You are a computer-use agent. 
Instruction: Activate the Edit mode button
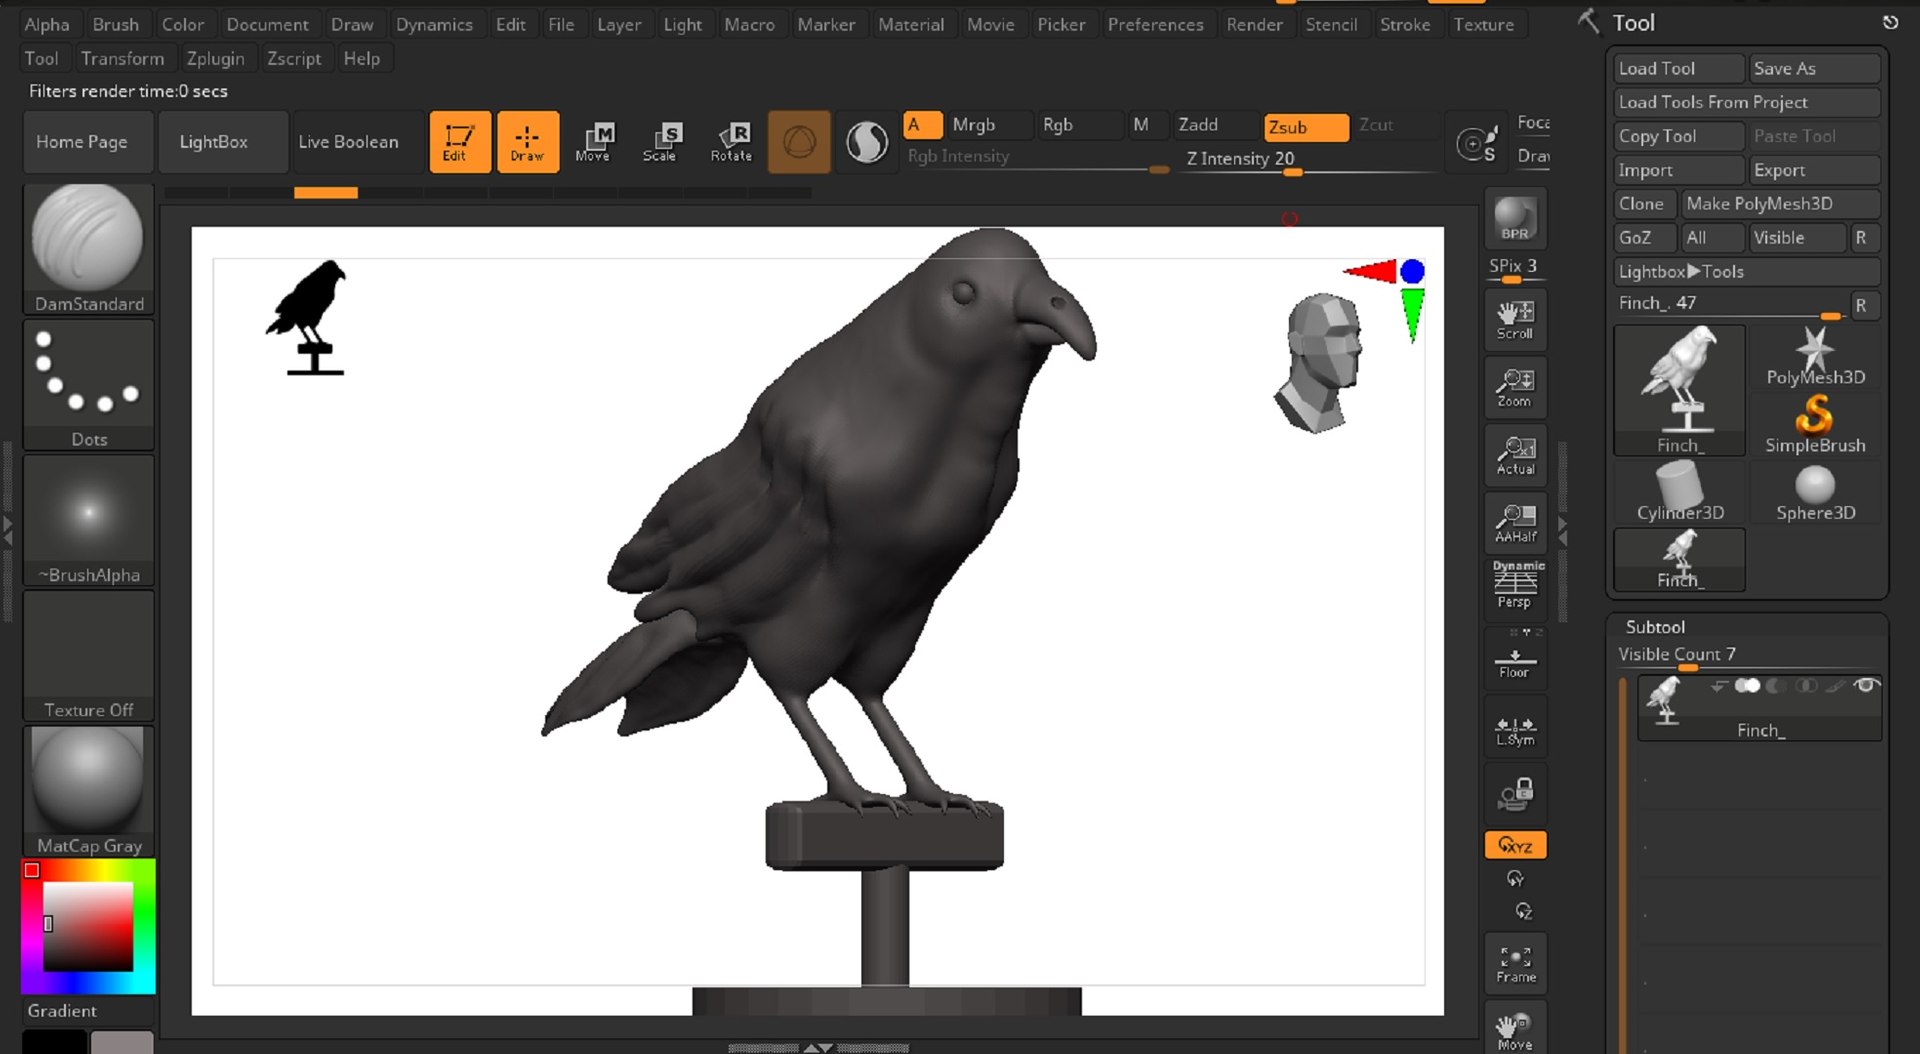[x=460, y=142]
